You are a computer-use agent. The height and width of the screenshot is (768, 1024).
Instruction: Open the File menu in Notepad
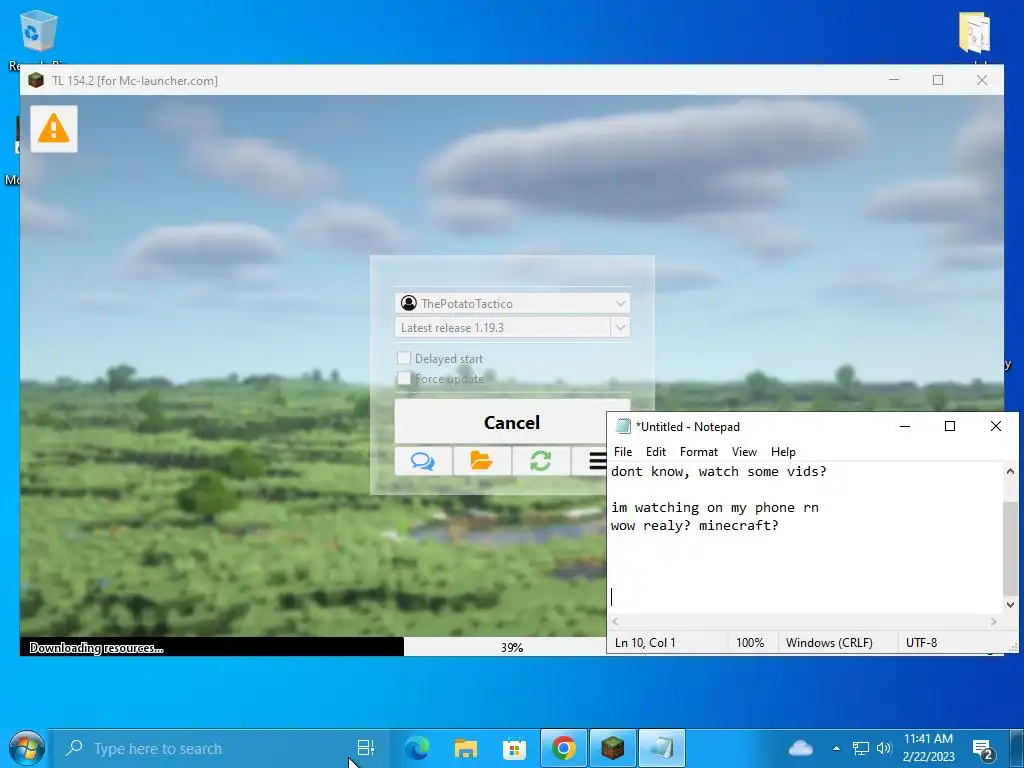coord(622,452)
